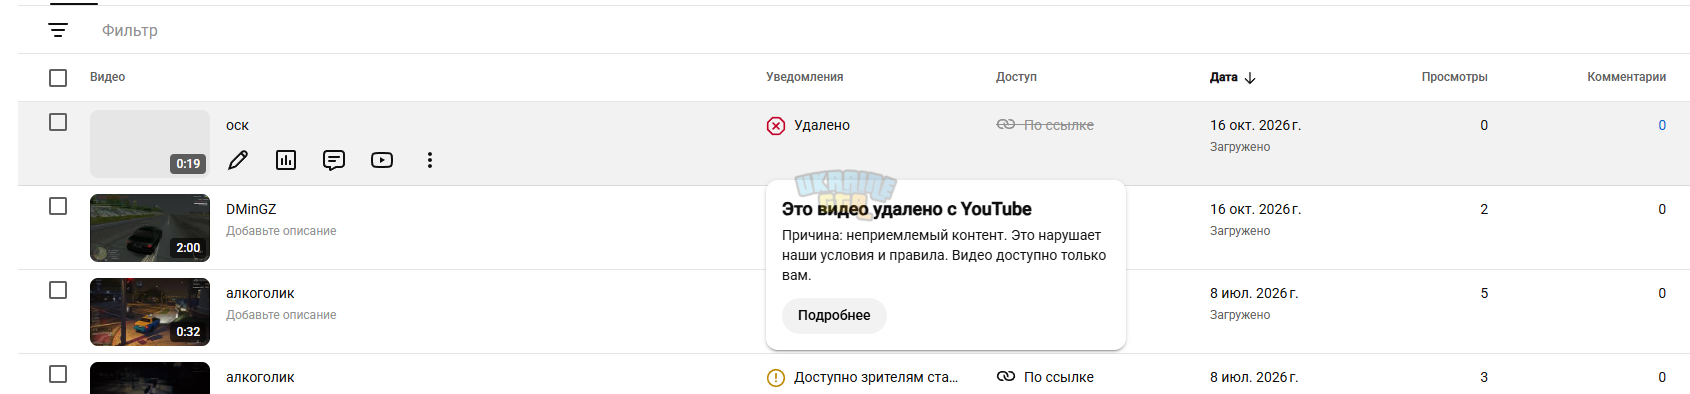
Task: Open title алкоголик in bottom row
Action: coord(260,377)
